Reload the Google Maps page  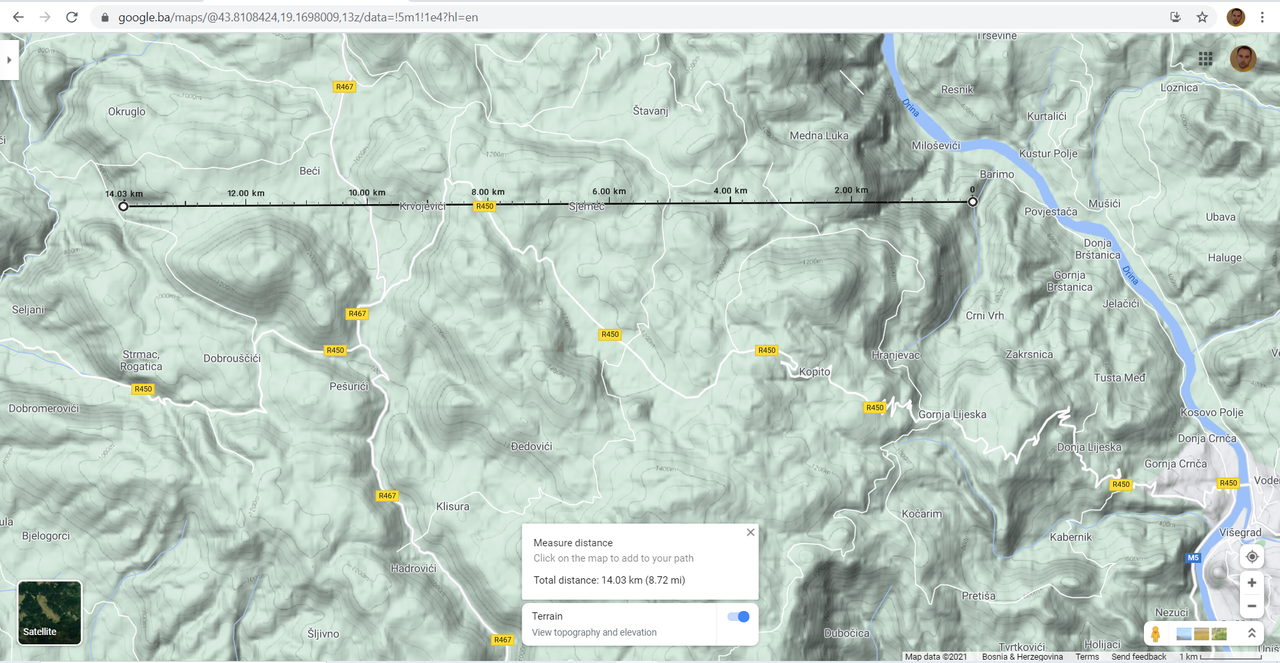coord(72,17)
